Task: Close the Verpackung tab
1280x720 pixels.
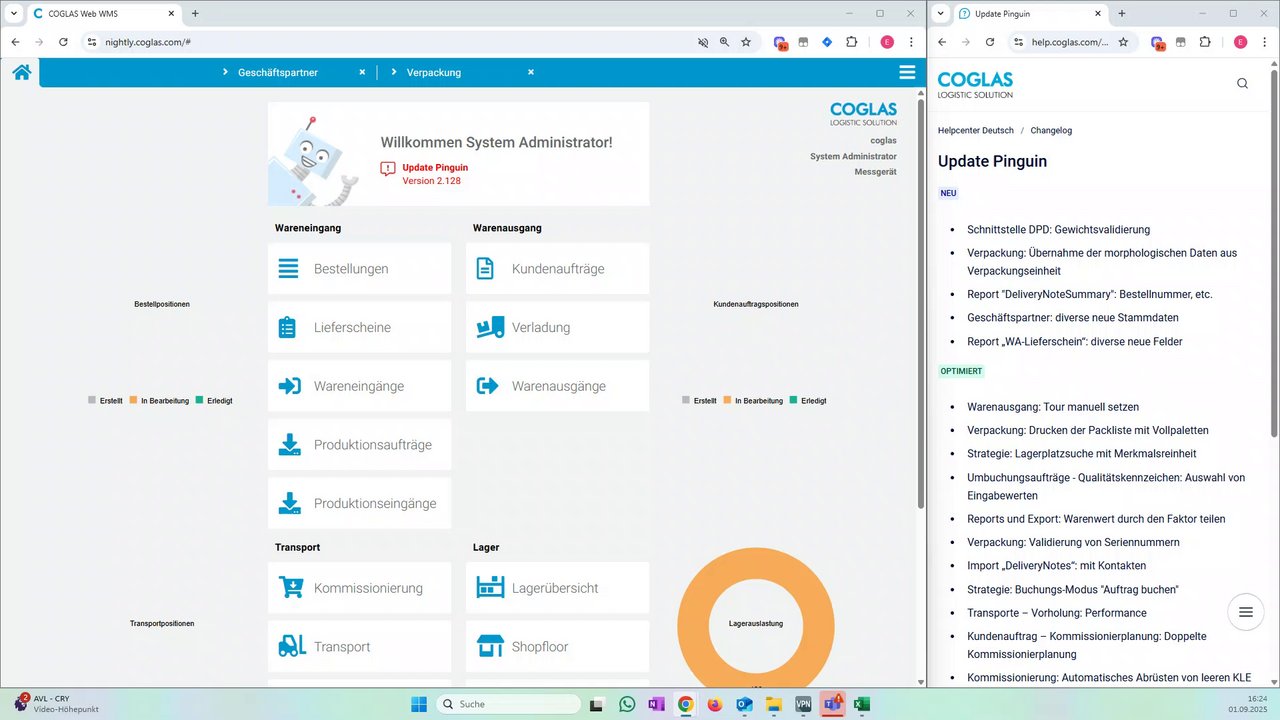Action: tap(531, 72)
